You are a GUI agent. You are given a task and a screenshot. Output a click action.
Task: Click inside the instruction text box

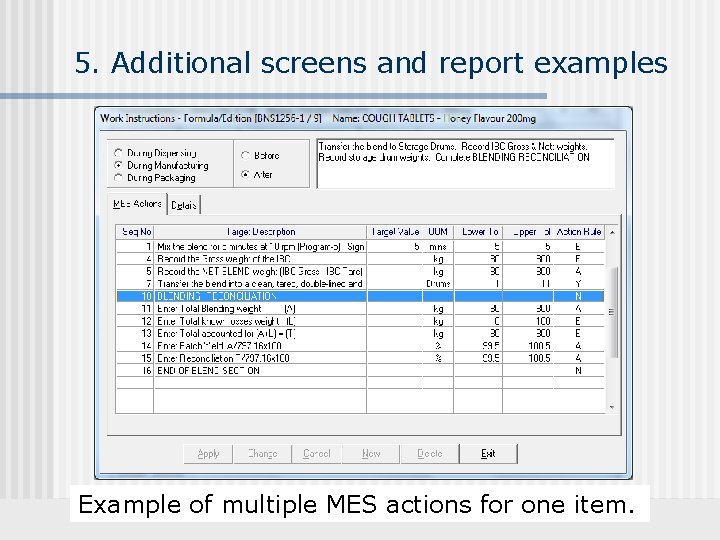[x=465, y=163]
